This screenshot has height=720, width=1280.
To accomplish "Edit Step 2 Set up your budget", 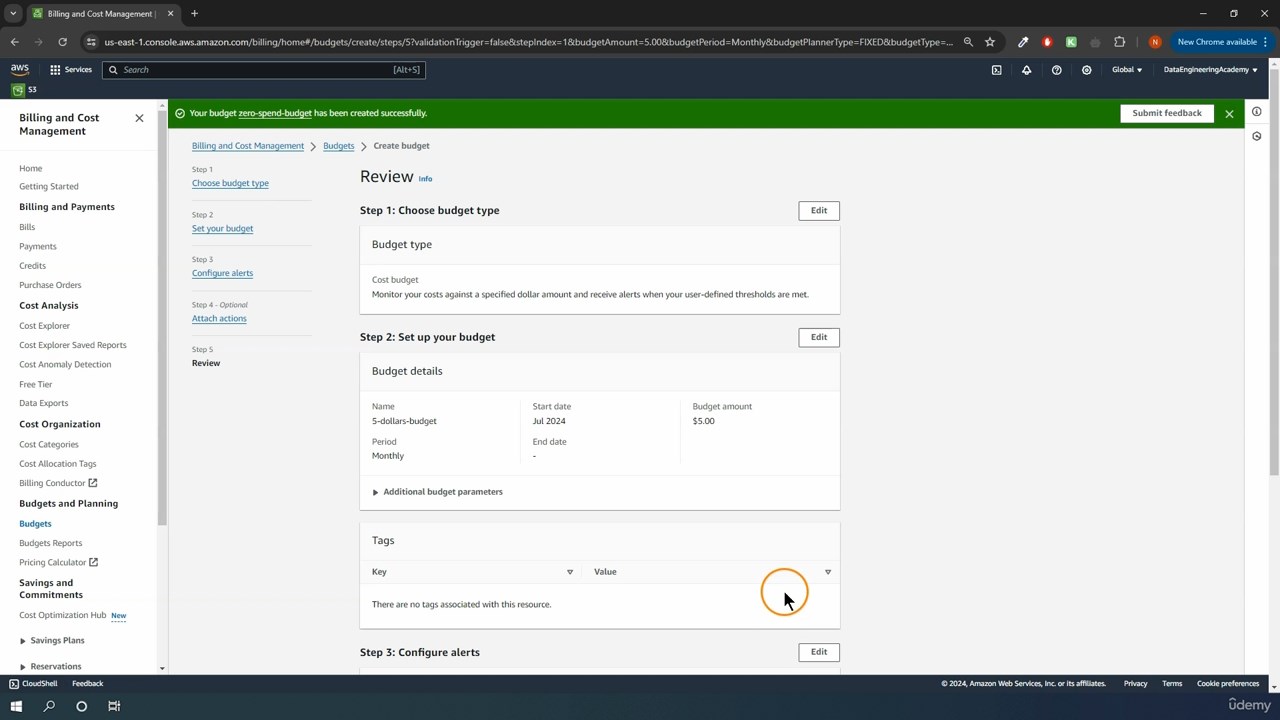I will point(819,337).
